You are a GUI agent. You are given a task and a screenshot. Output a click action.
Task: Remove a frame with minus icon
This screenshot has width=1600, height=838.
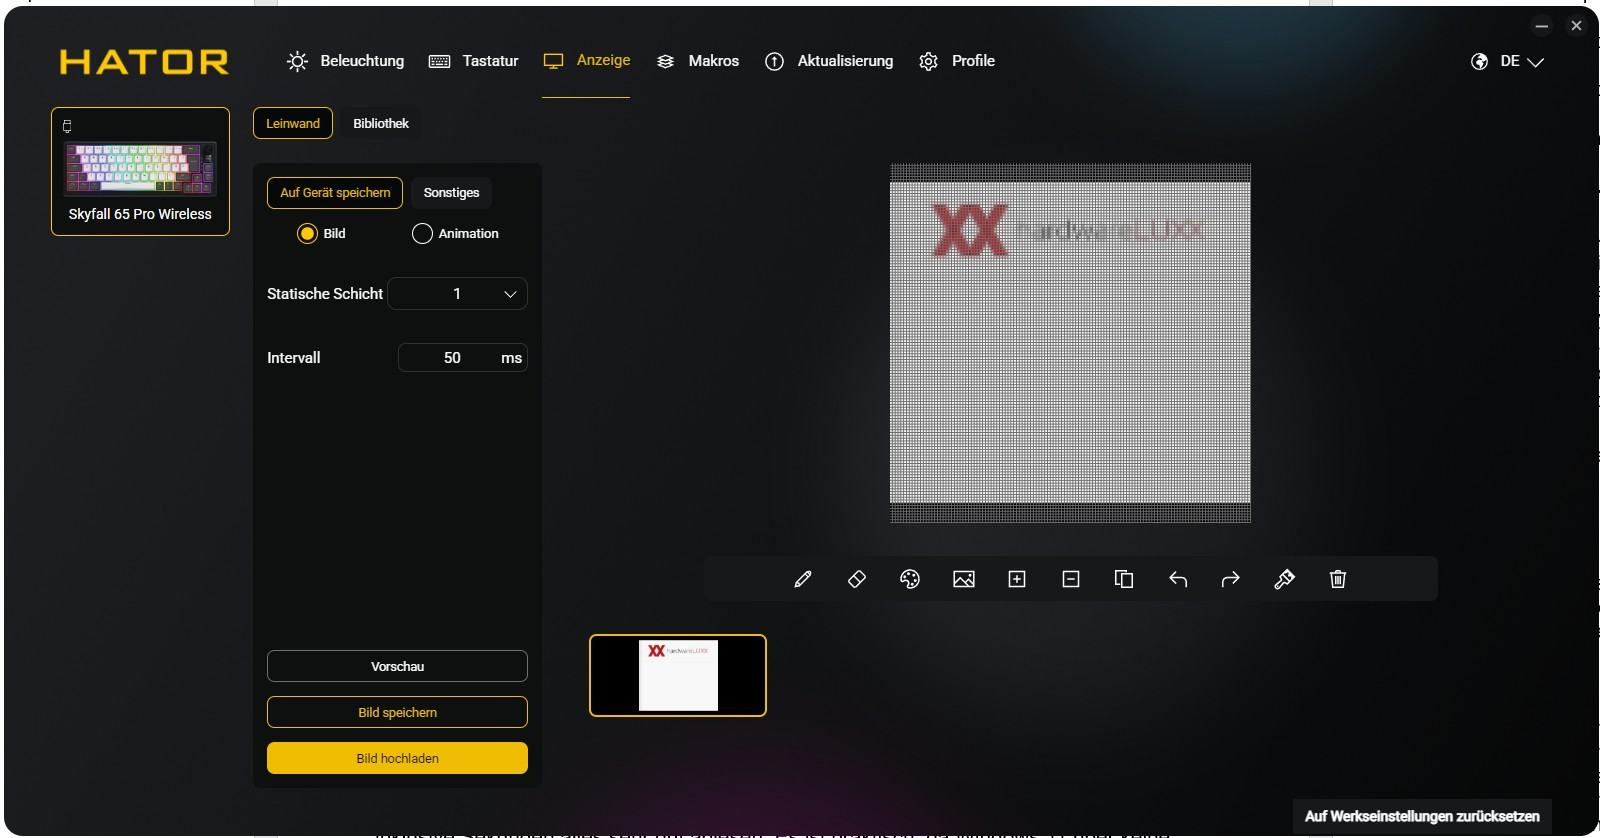pyautogui.click(x=1071, y=579)
